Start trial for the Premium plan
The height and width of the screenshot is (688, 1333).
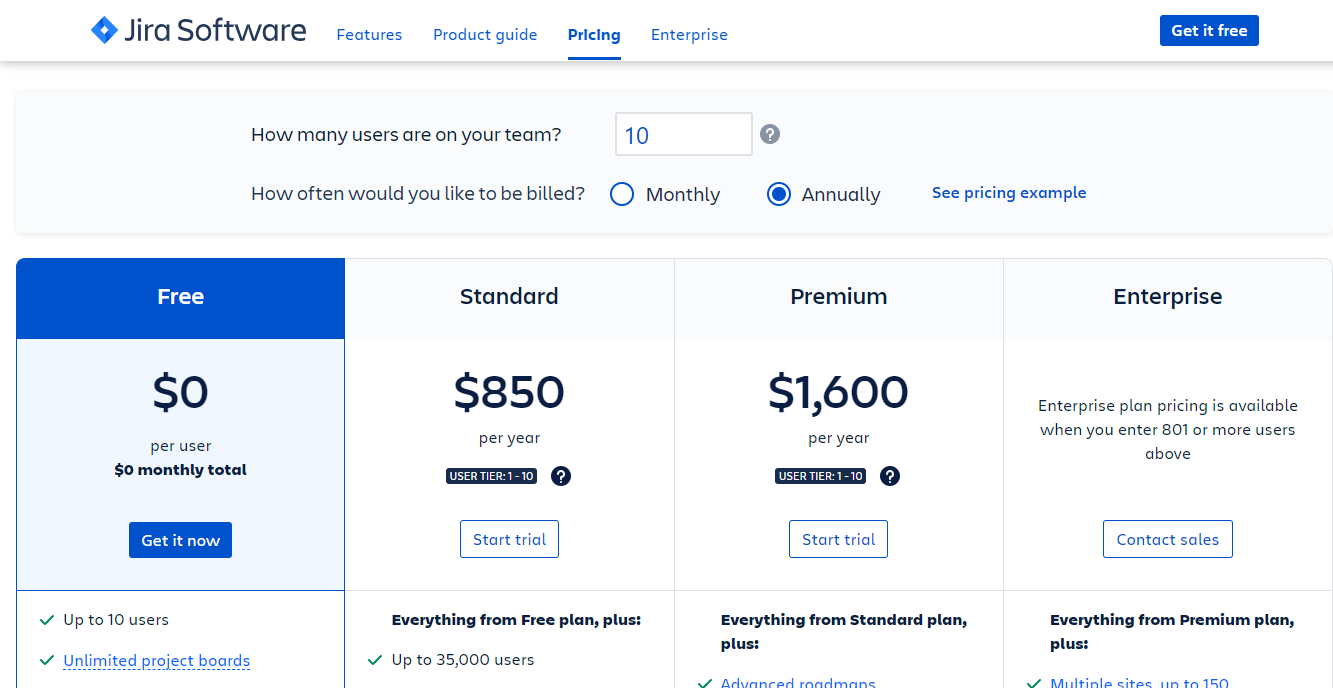click(838, 539)
